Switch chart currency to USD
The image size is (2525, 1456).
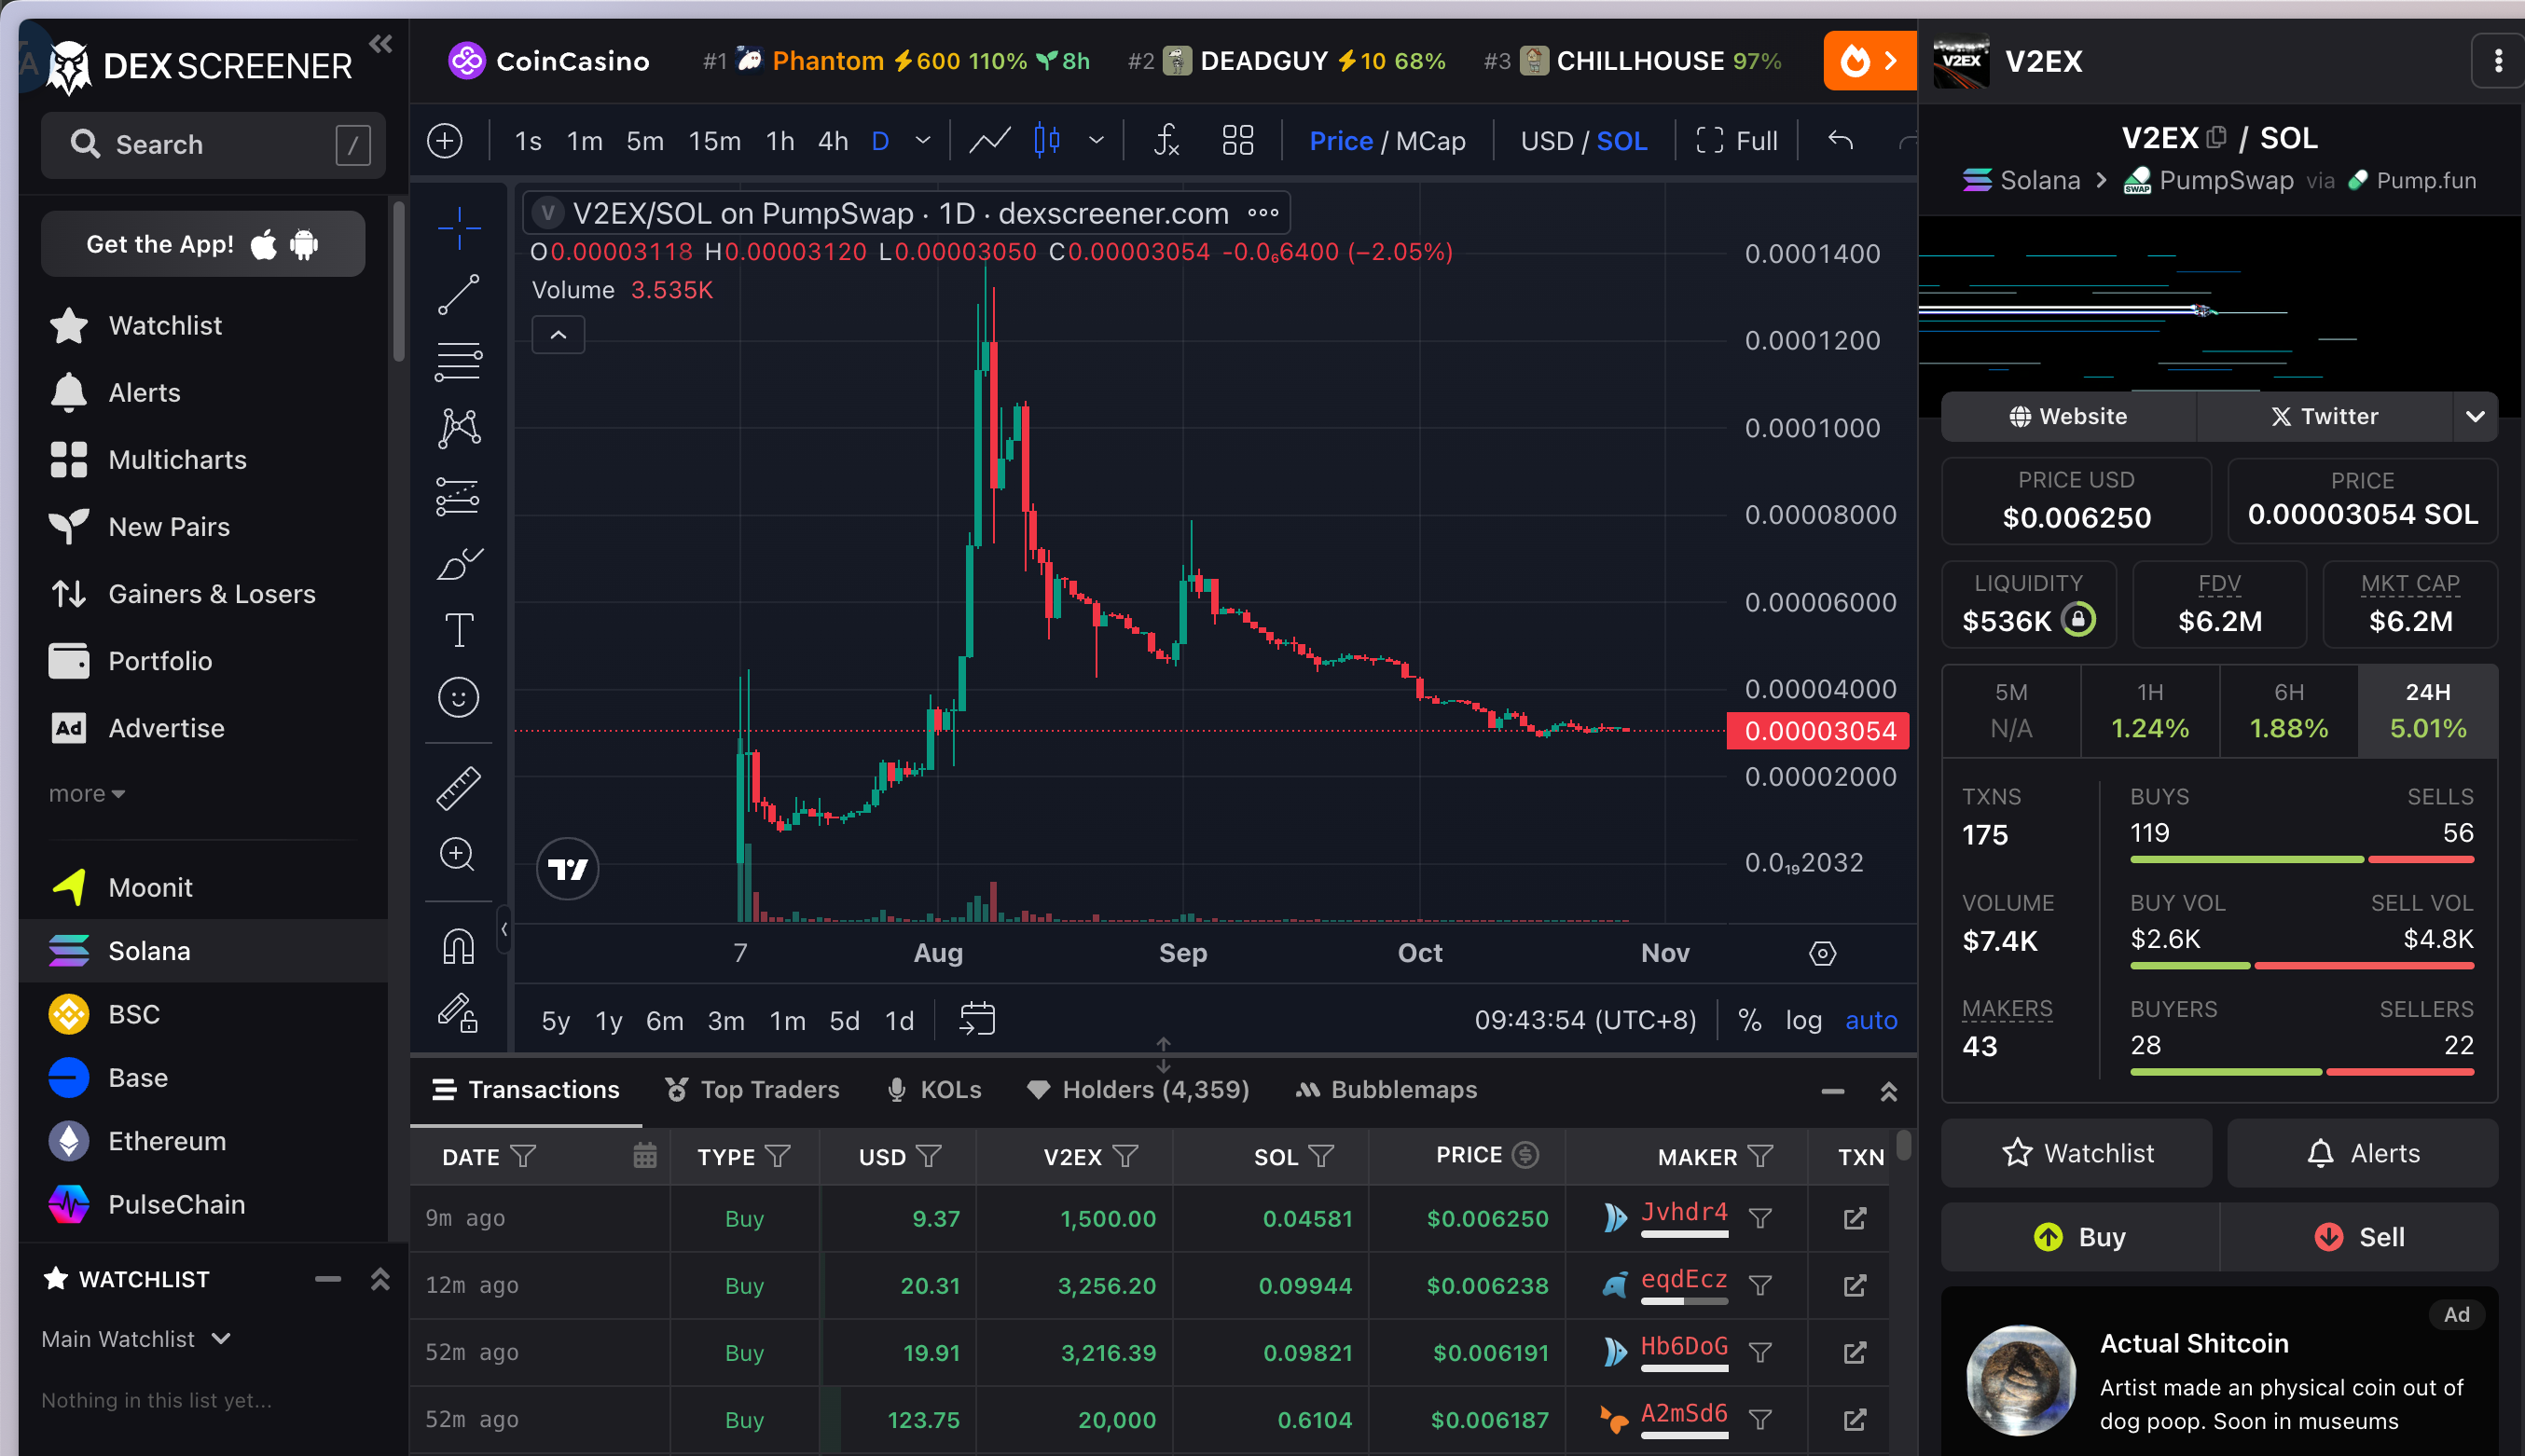click(1546, 141)
